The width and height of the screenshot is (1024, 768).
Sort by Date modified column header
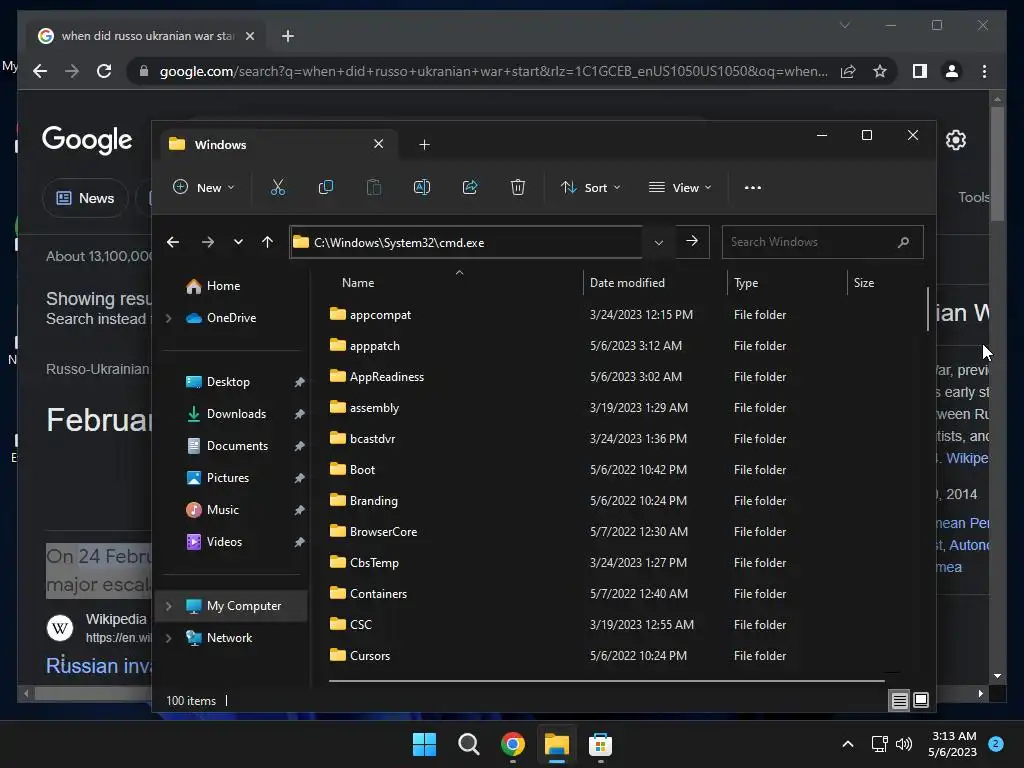pos(627,283)
